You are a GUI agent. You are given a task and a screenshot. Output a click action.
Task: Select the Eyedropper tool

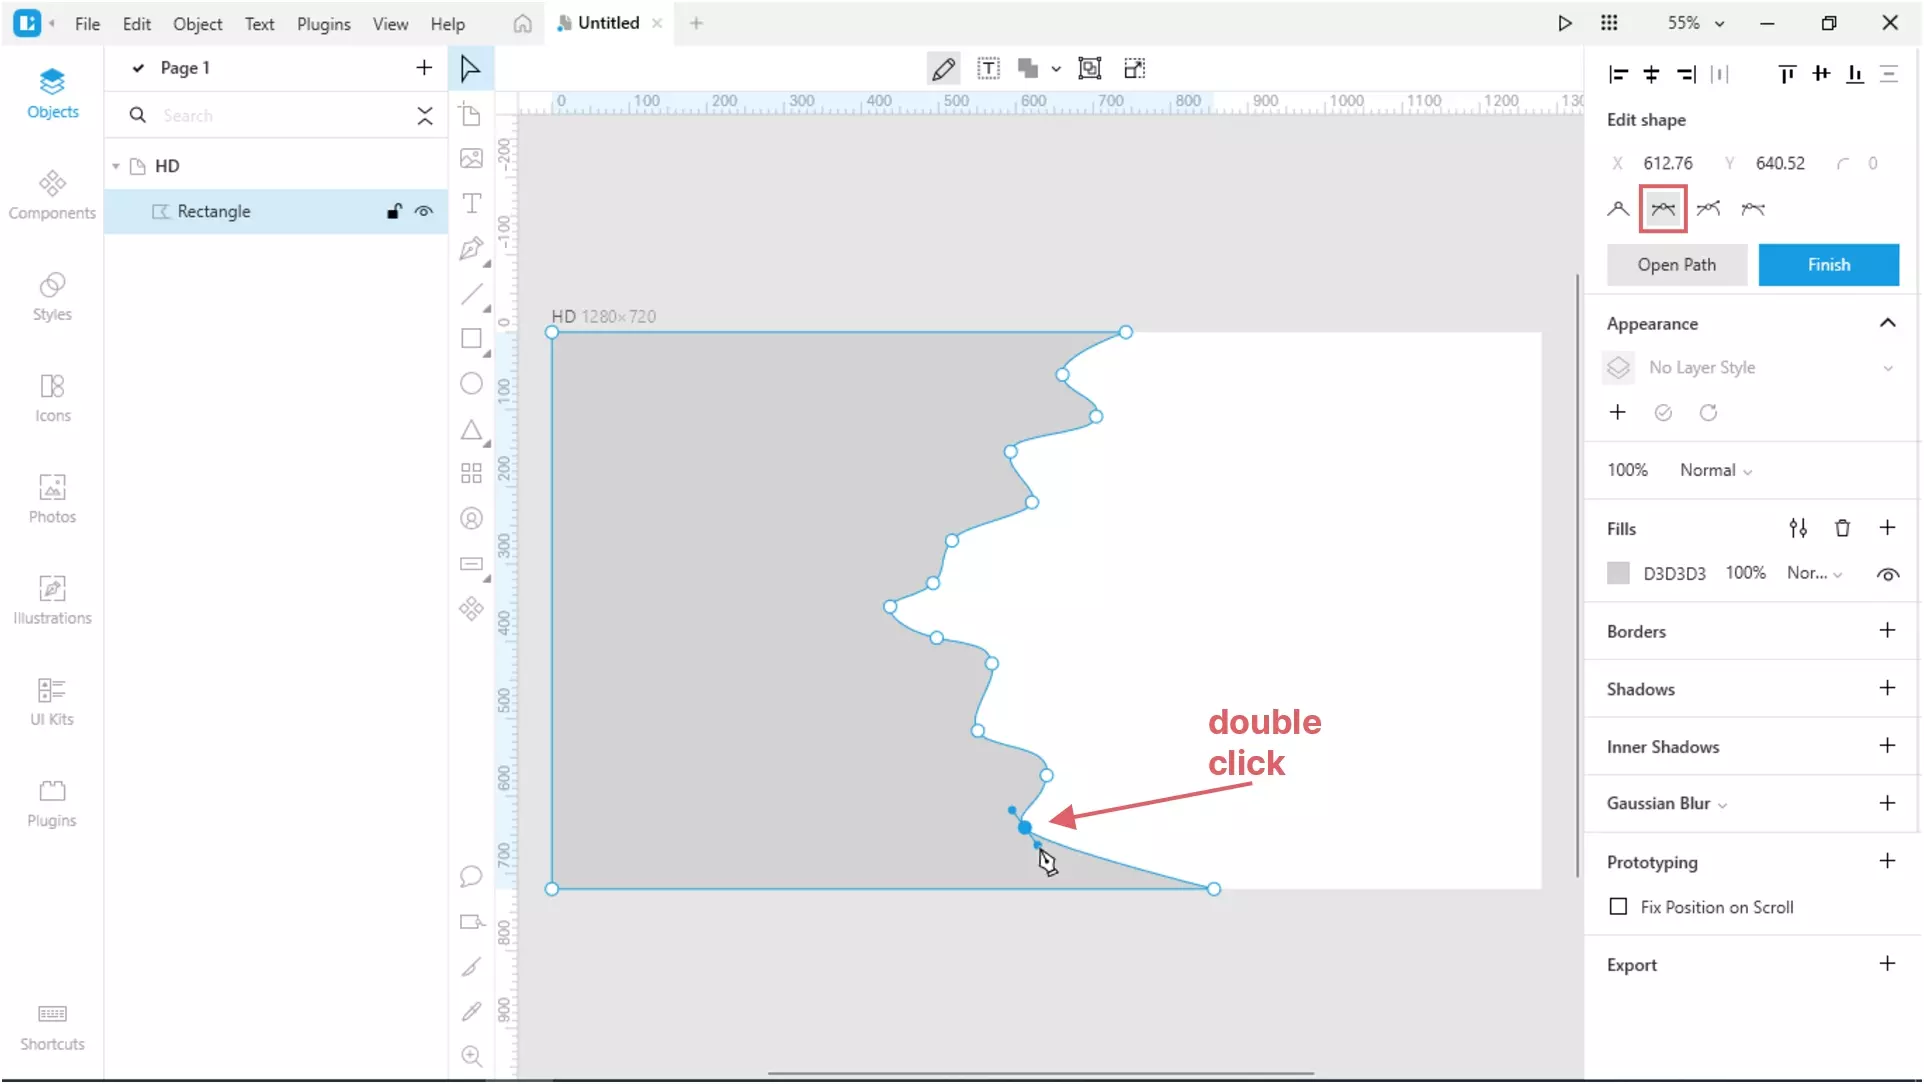(471, 1011)
